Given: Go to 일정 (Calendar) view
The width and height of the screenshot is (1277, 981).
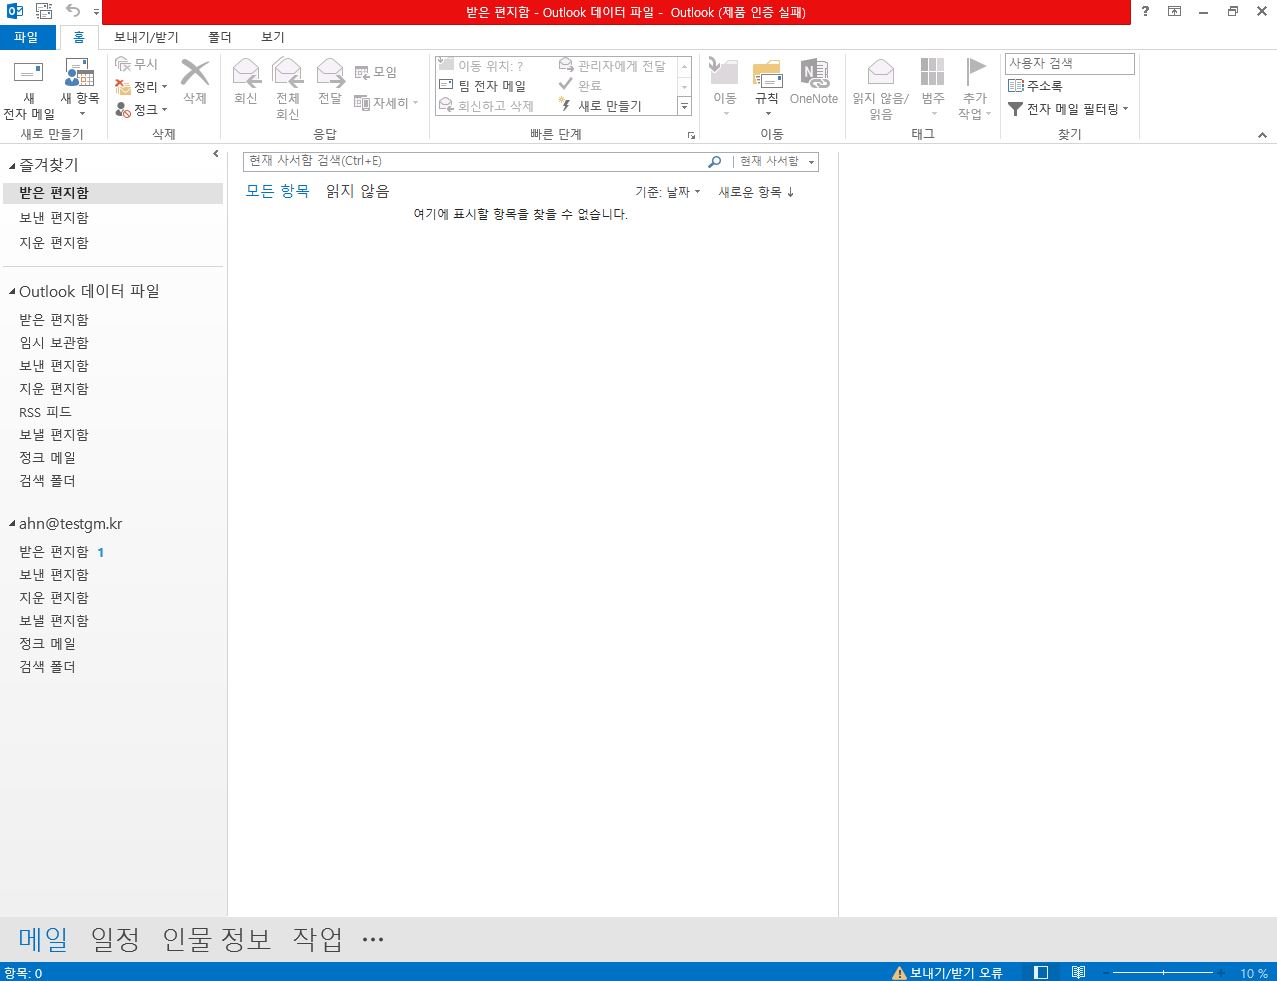Looking at the screenshot, I should pos(115,939).
